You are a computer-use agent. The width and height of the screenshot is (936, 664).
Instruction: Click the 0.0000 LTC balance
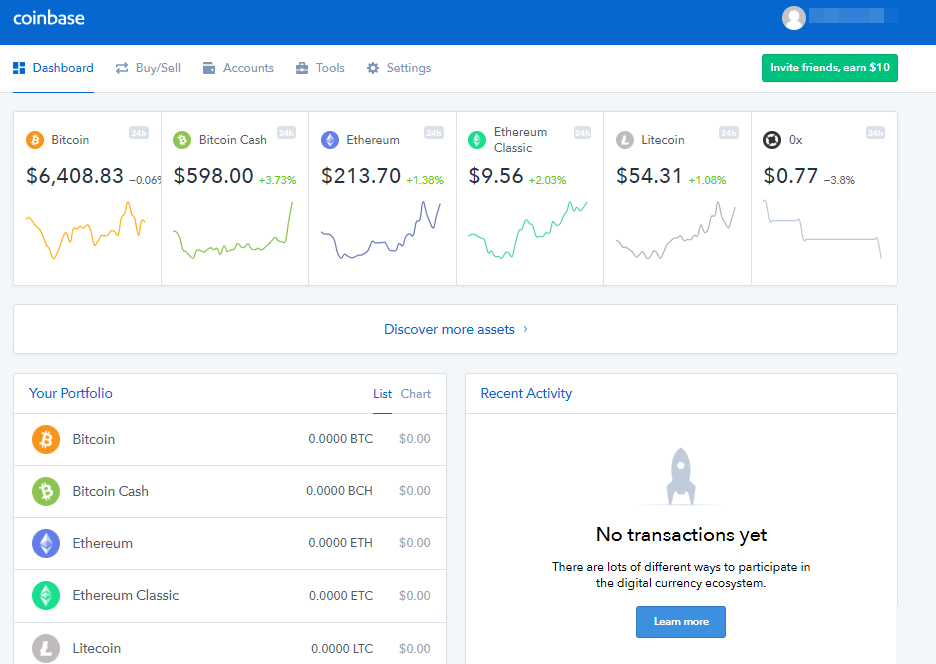(x=342, y=649)
